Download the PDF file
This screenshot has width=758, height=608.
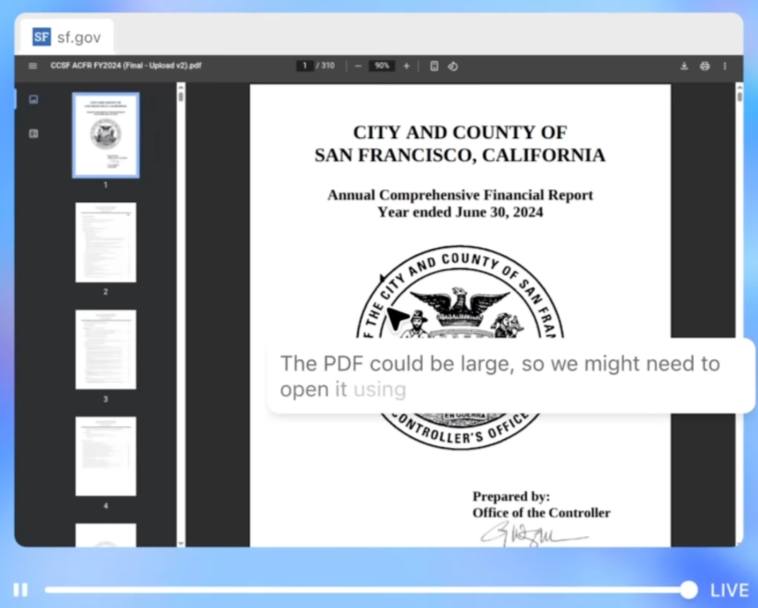[684, 66]
